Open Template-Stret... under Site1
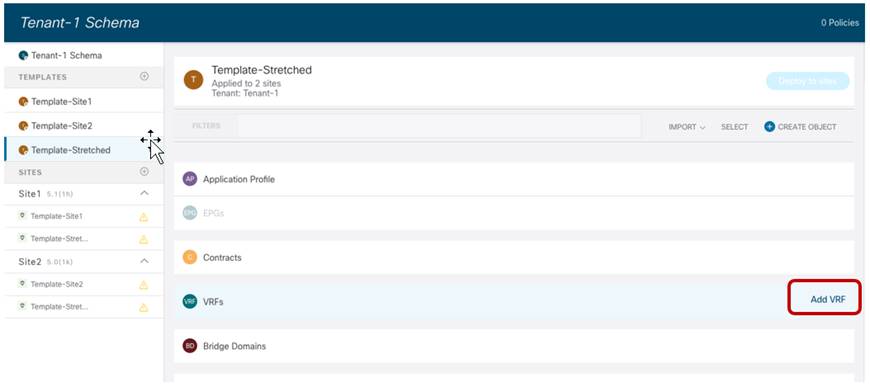This screenshot has width=870, height=392. point(59,238)
